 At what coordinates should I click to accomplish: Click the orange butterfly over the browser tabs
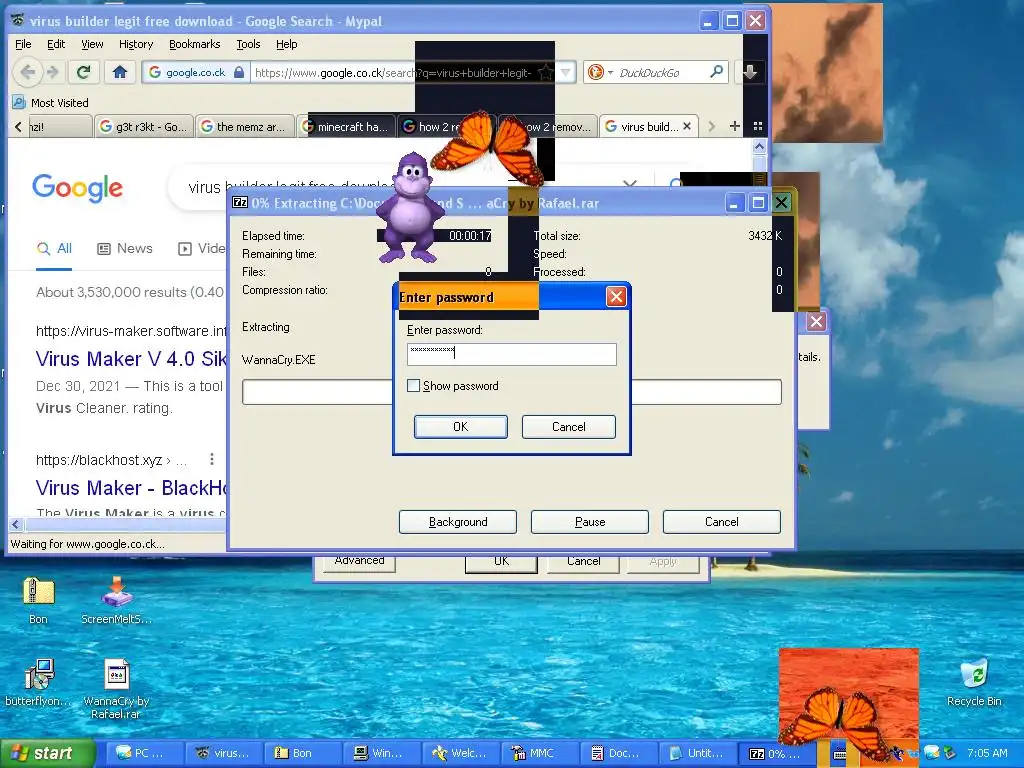pos(488,147)
